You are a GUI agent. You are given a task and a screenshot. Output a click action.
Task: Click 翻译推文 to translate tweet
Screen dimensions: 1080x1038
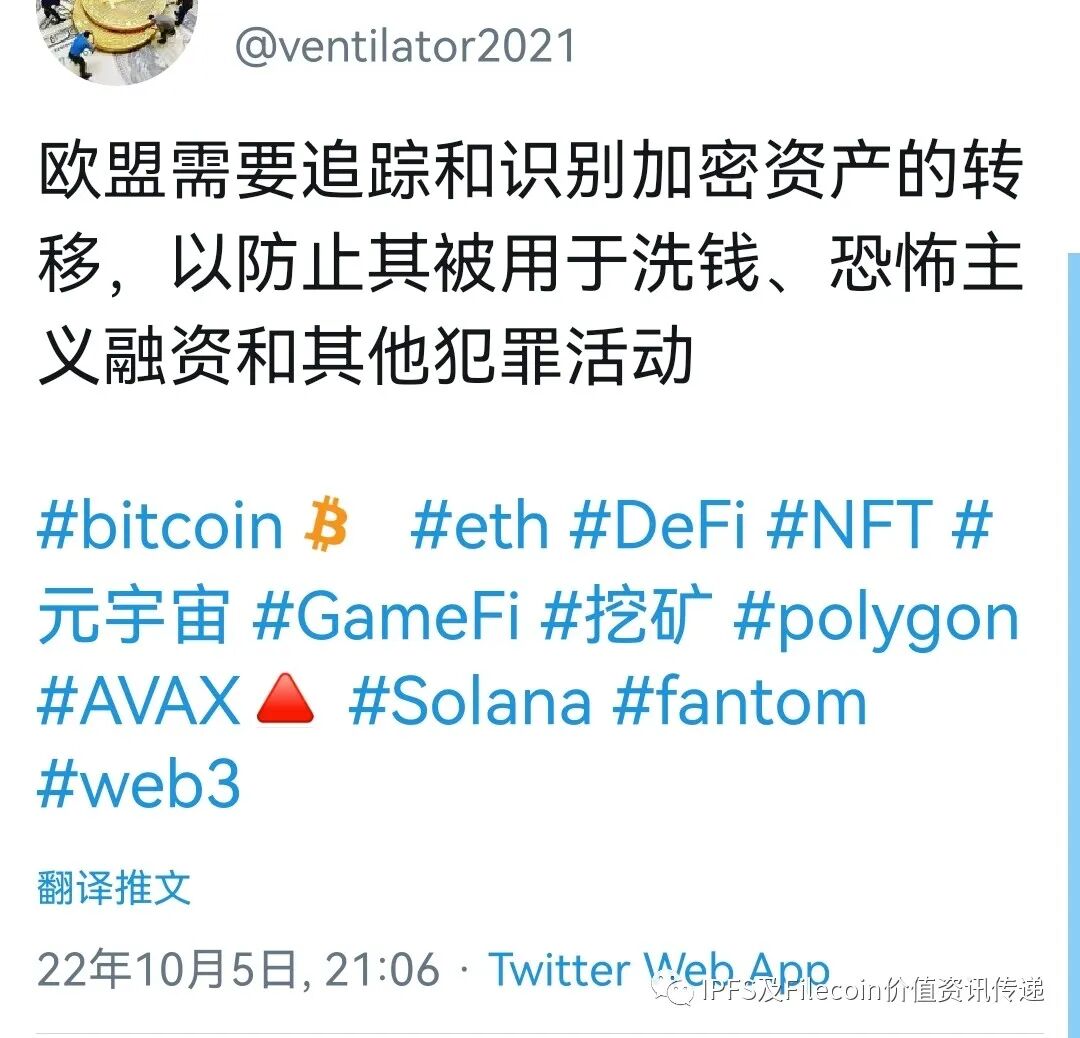[x=114, y=888]
